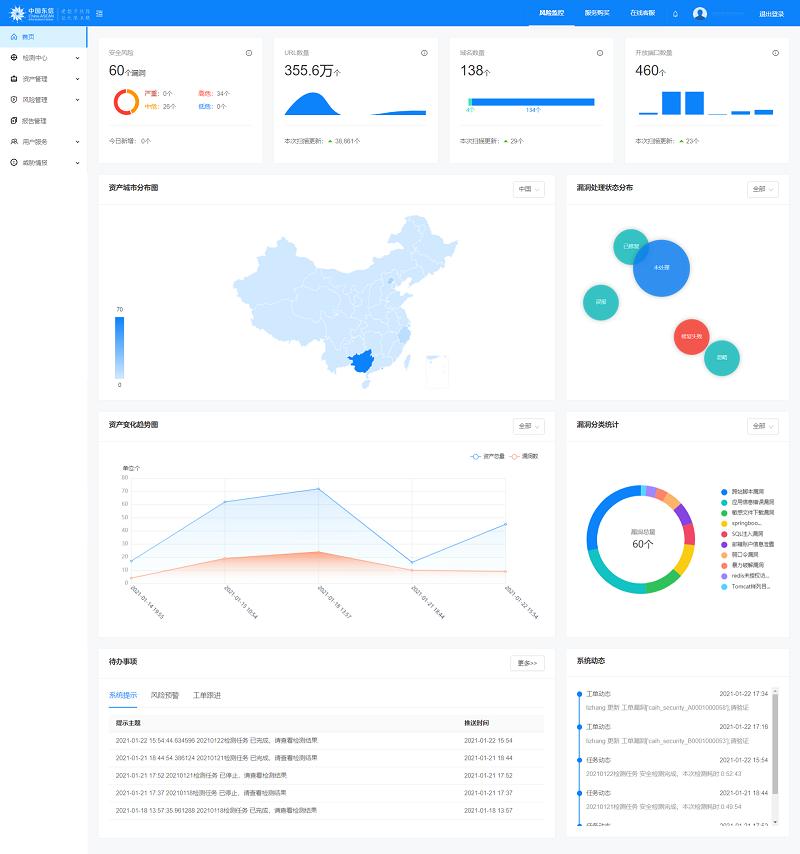Expand the 资产管理 sidebar submenu chevron
This screenshot has height=854, width=800.
[x=77, y=79]
